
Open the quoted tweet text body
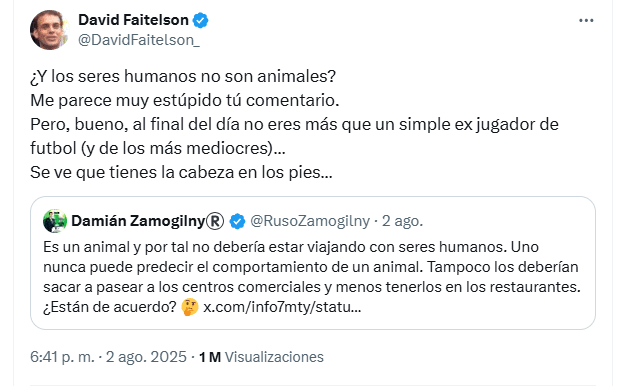coord(312,277)
